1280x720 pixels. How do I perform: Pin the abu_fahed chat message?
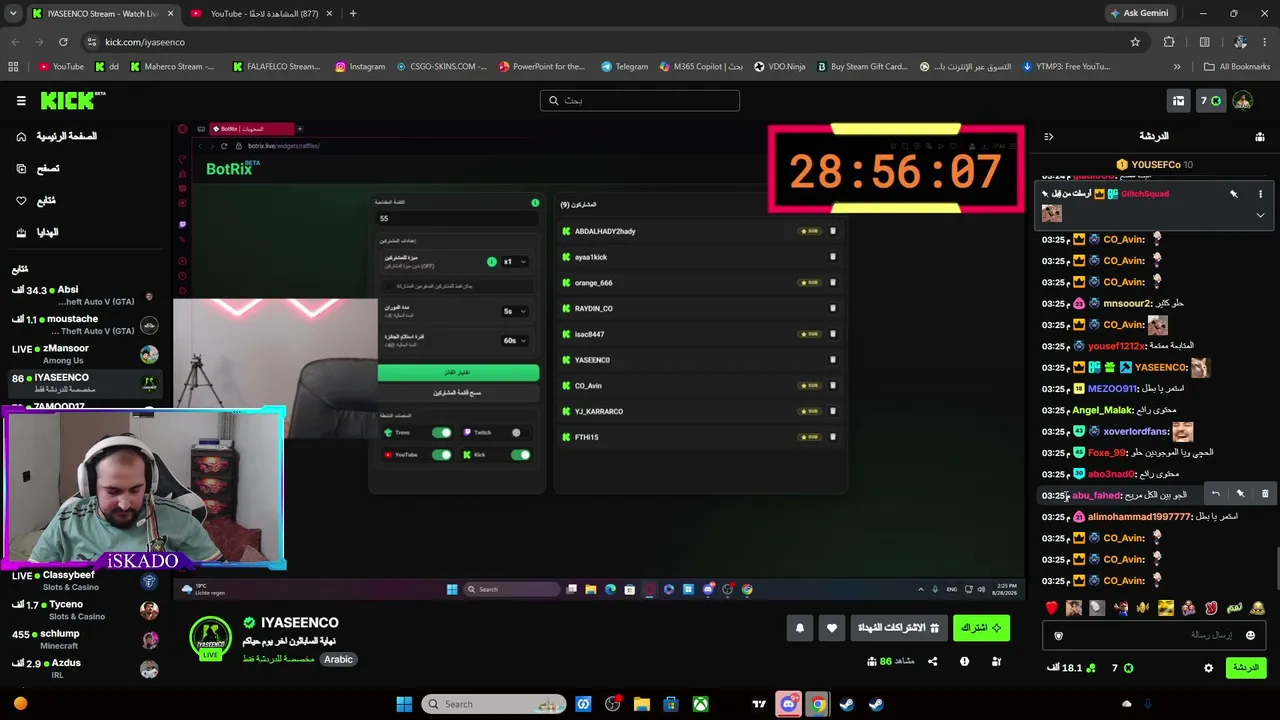click(1240, 494)
